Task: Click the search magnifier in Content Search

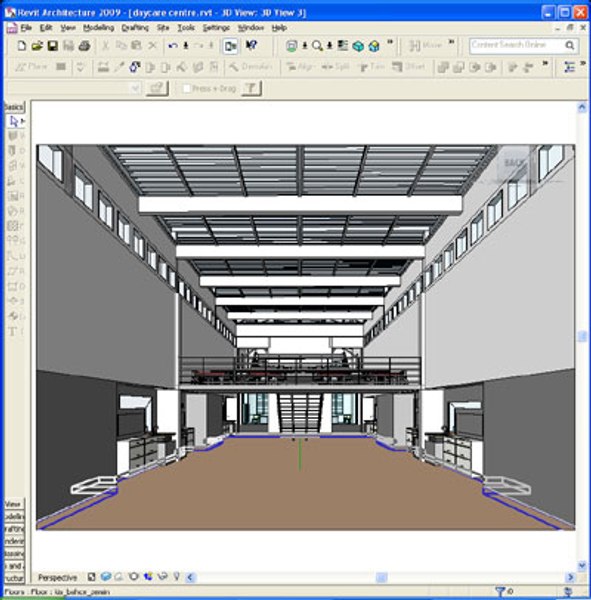Action: 570,46
